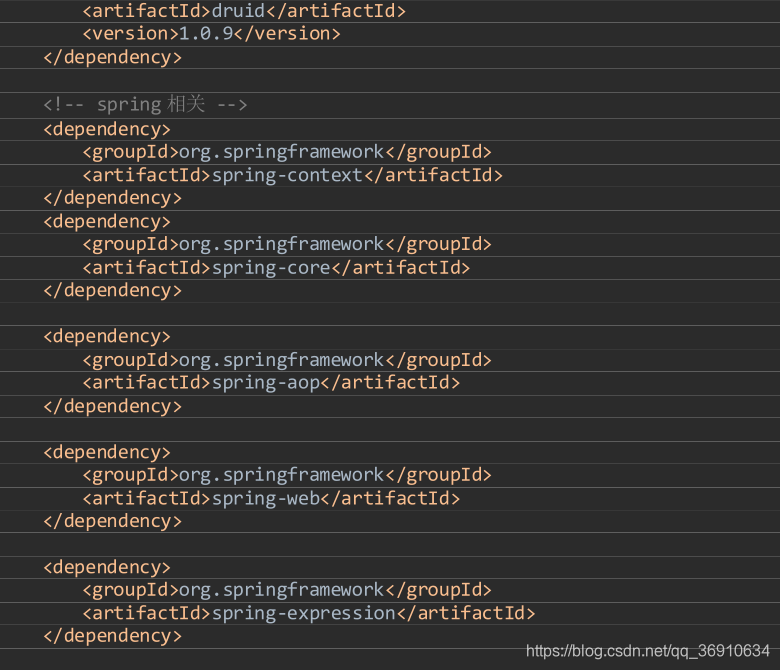
Task: Click the groupId line directly above spring-expression
Action: pyautogui.click(x=287, y=590)
